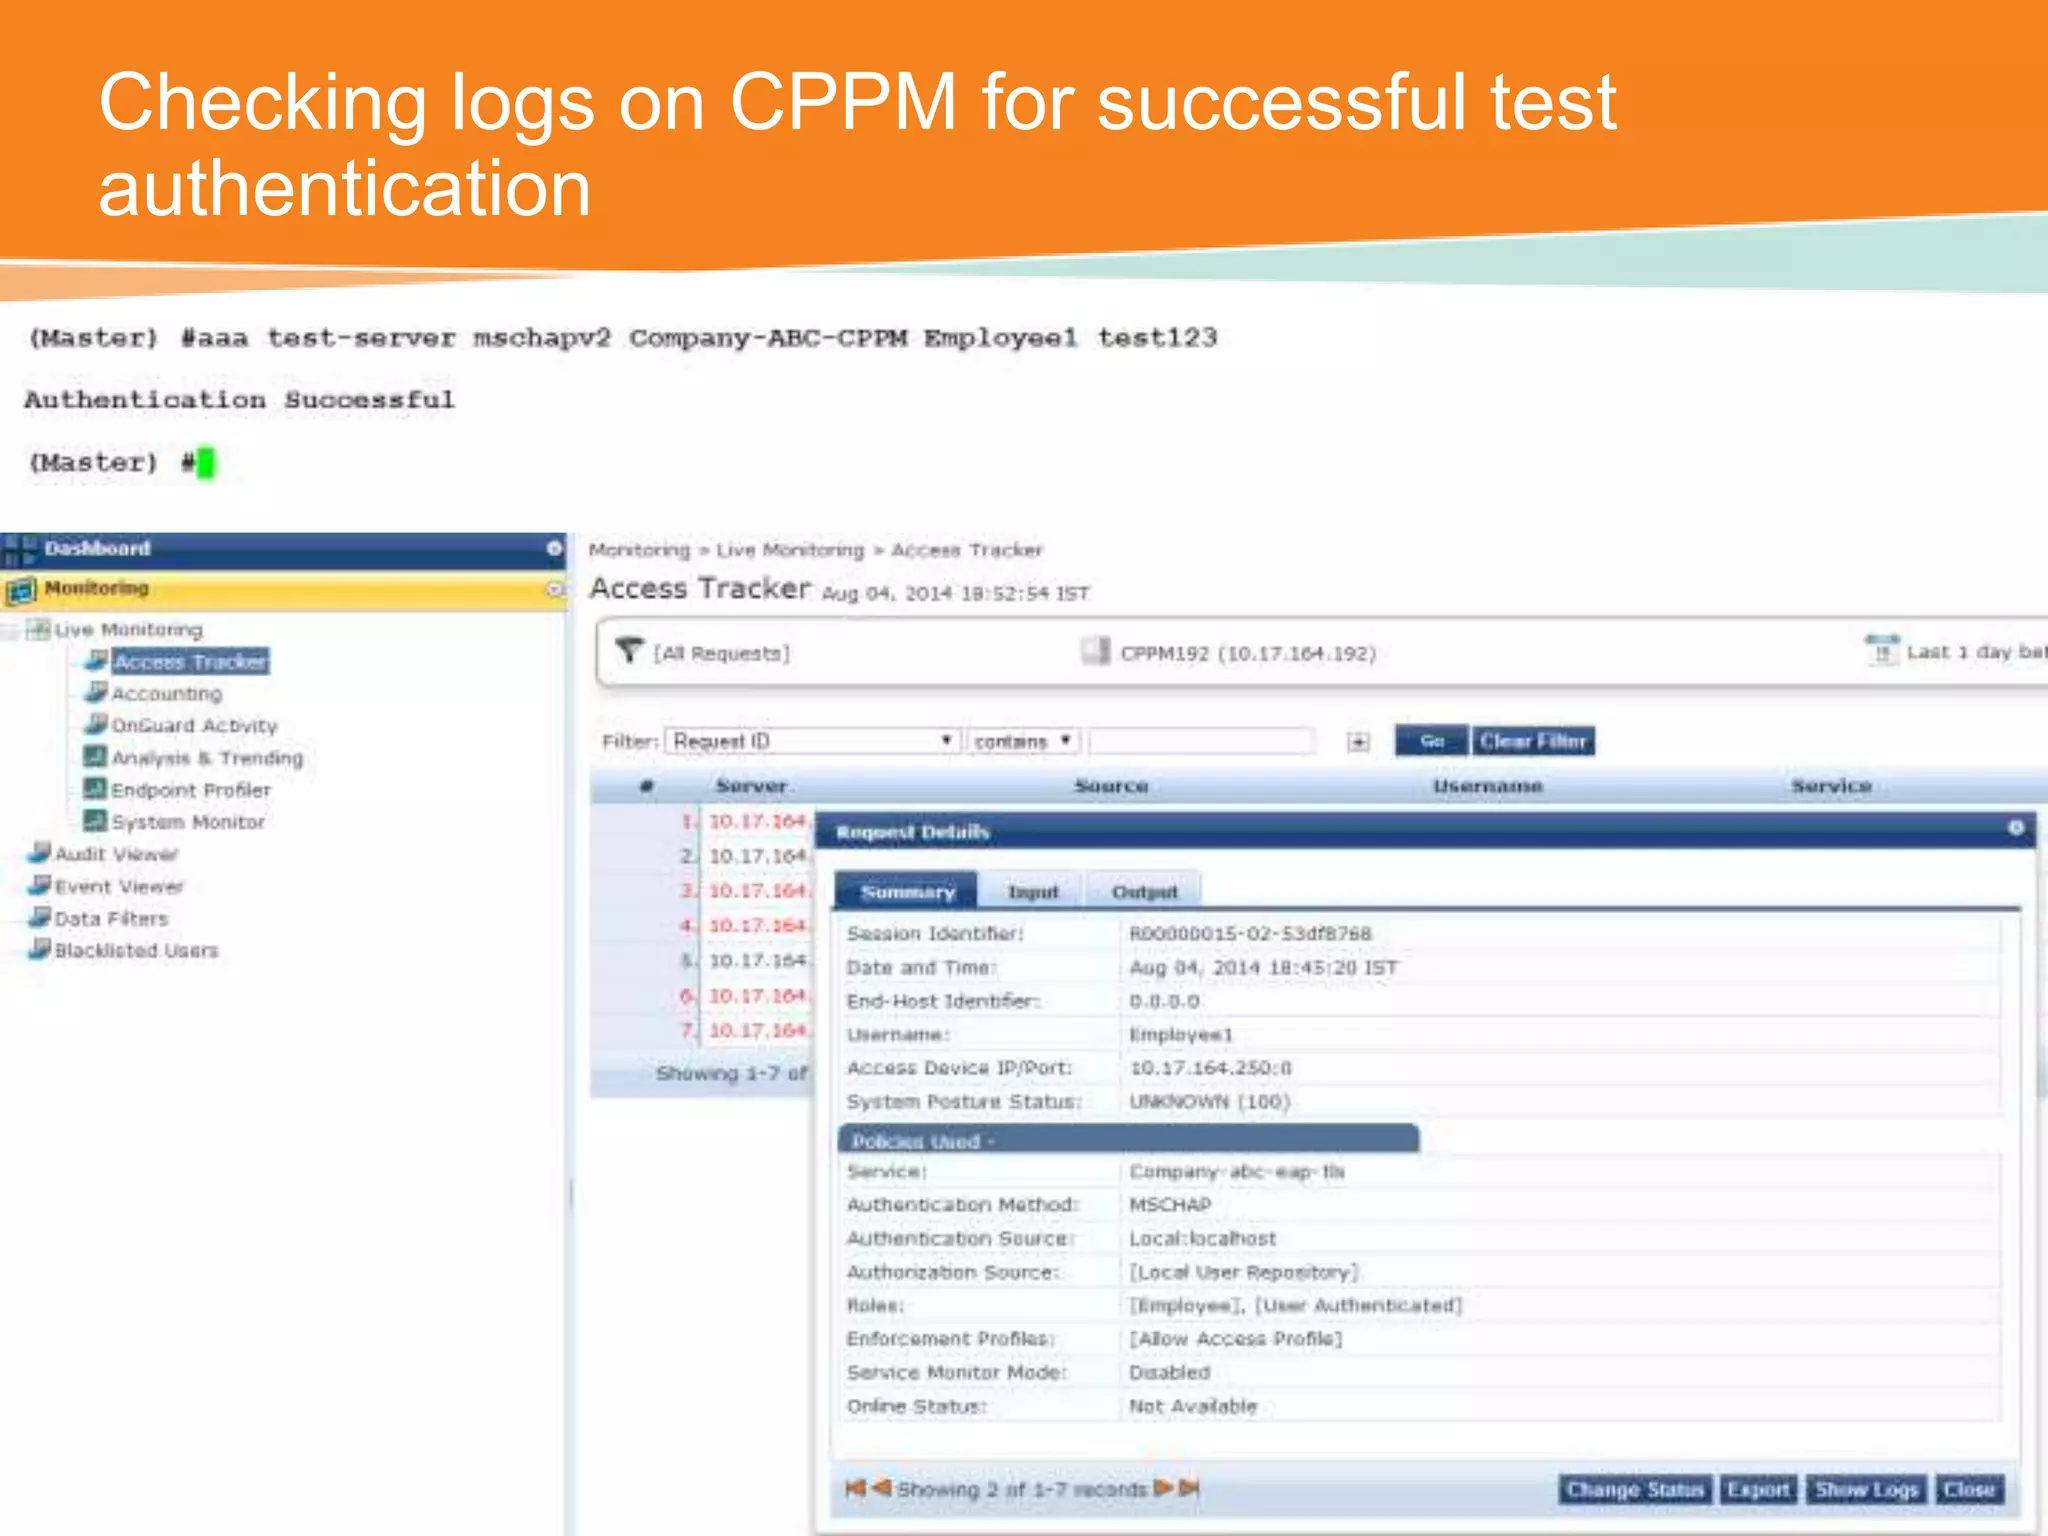This screenshot has height=1536, width=2048.
Task: Click the Event Viewer icon
Action: point(40,885)
